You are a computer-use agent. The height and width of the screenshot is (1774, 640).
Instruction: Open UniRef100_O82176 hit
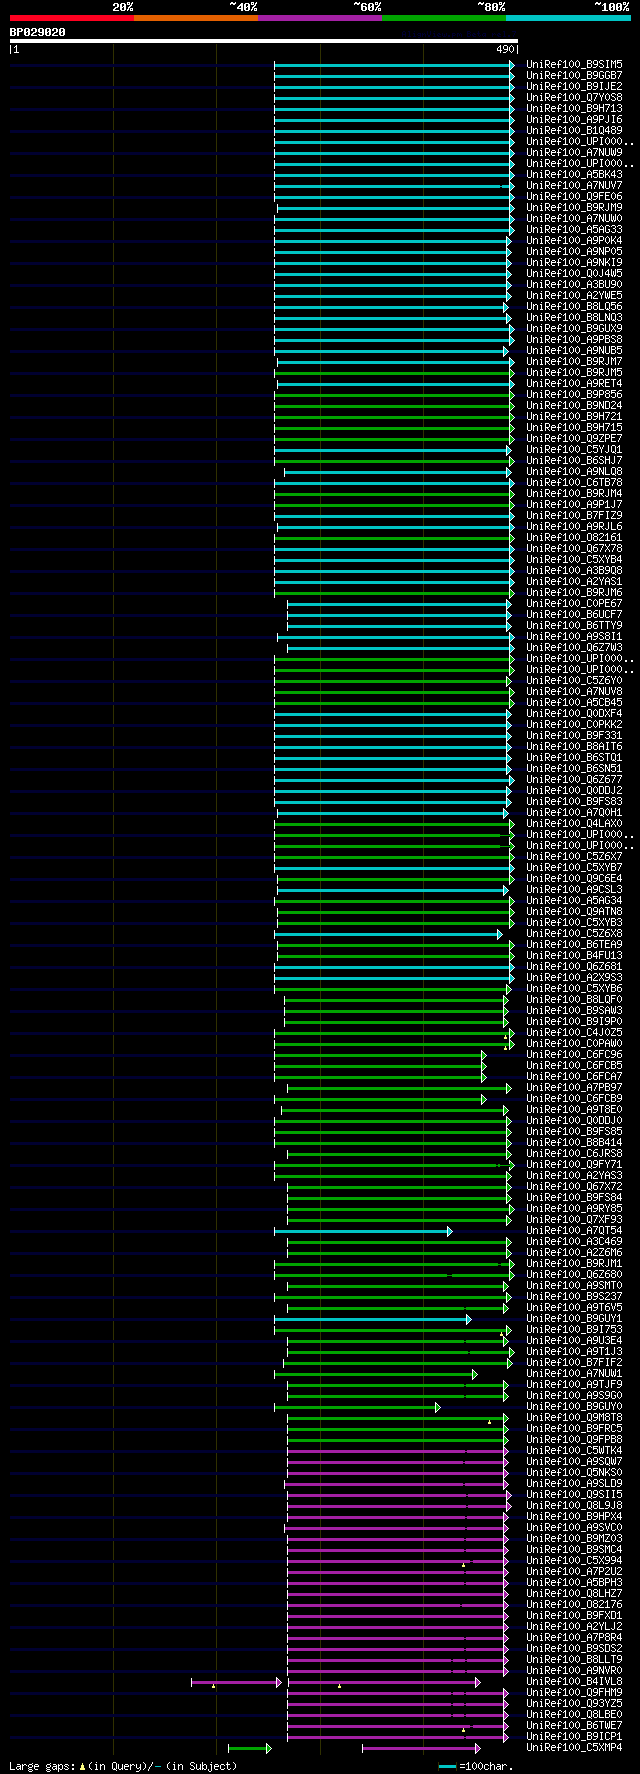(574, 1605)
